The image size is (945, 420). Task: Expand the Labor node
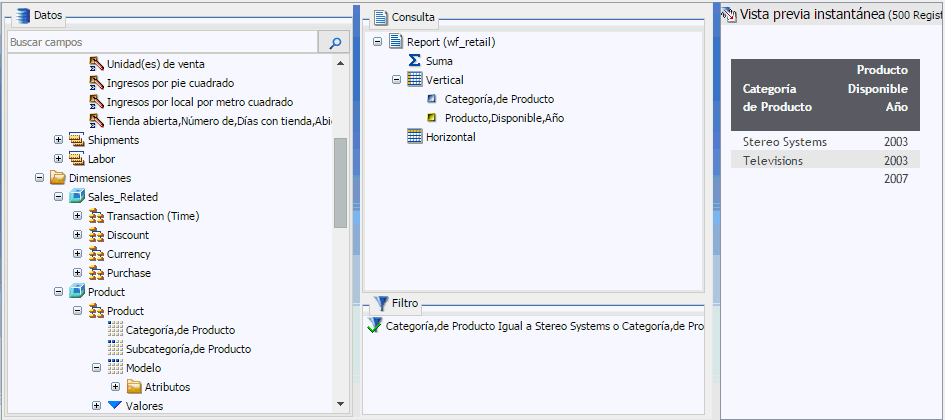58,159
